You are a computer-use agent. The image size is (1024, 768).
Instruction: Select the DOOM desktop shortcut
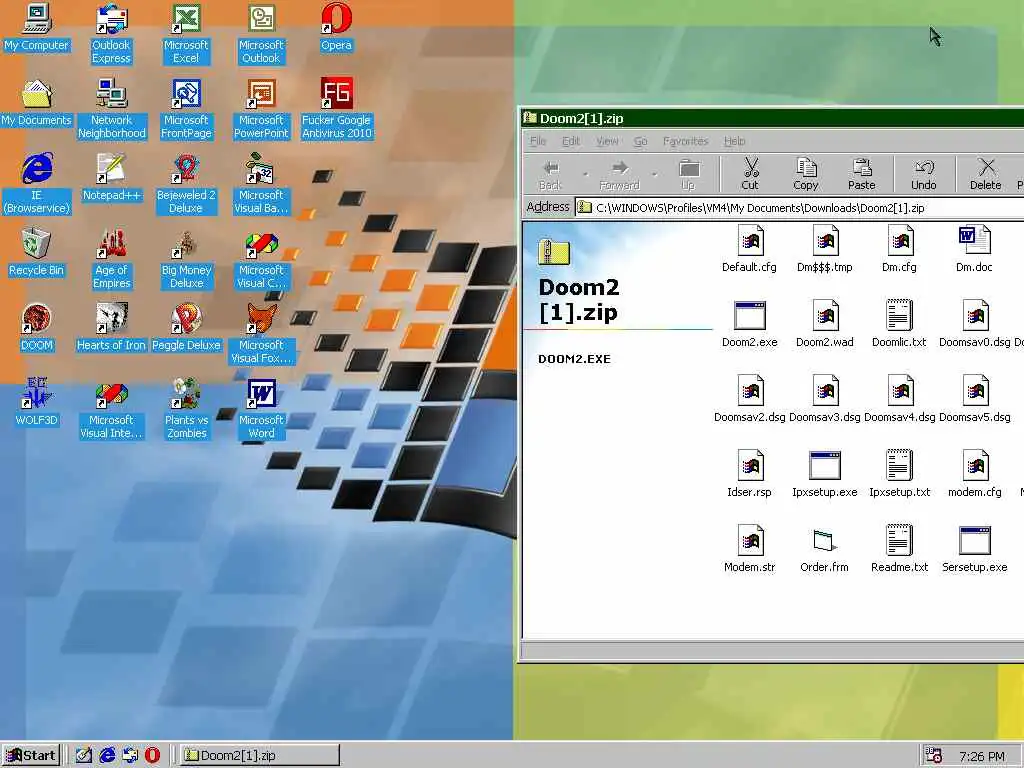(x=37, y=327)
